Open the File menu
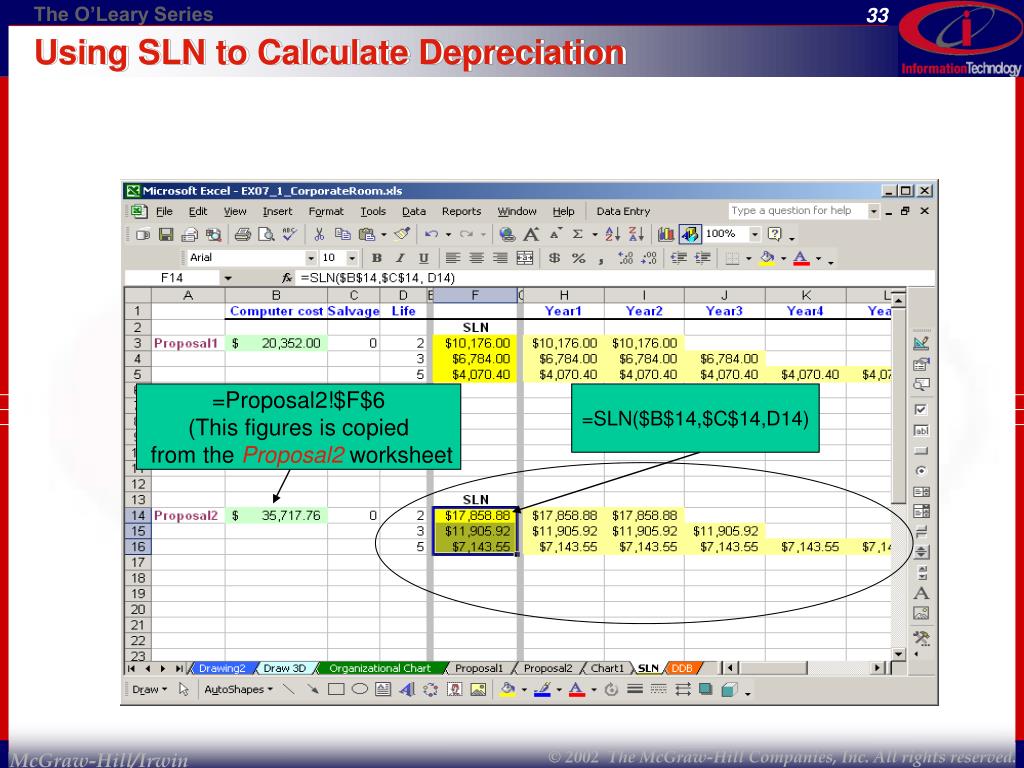The width and height of the screenshot is (1024, 768). click(164, 212)
